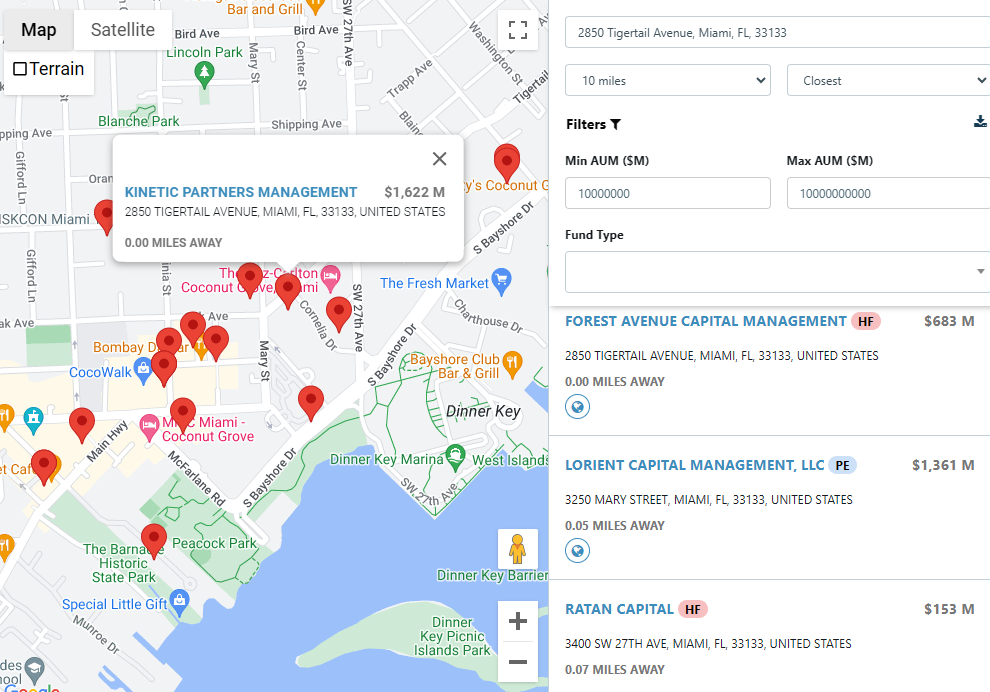This screenshot has height=692, width=990.
Task: Expand the Fund Type dropdown
Action: [778, 272]
